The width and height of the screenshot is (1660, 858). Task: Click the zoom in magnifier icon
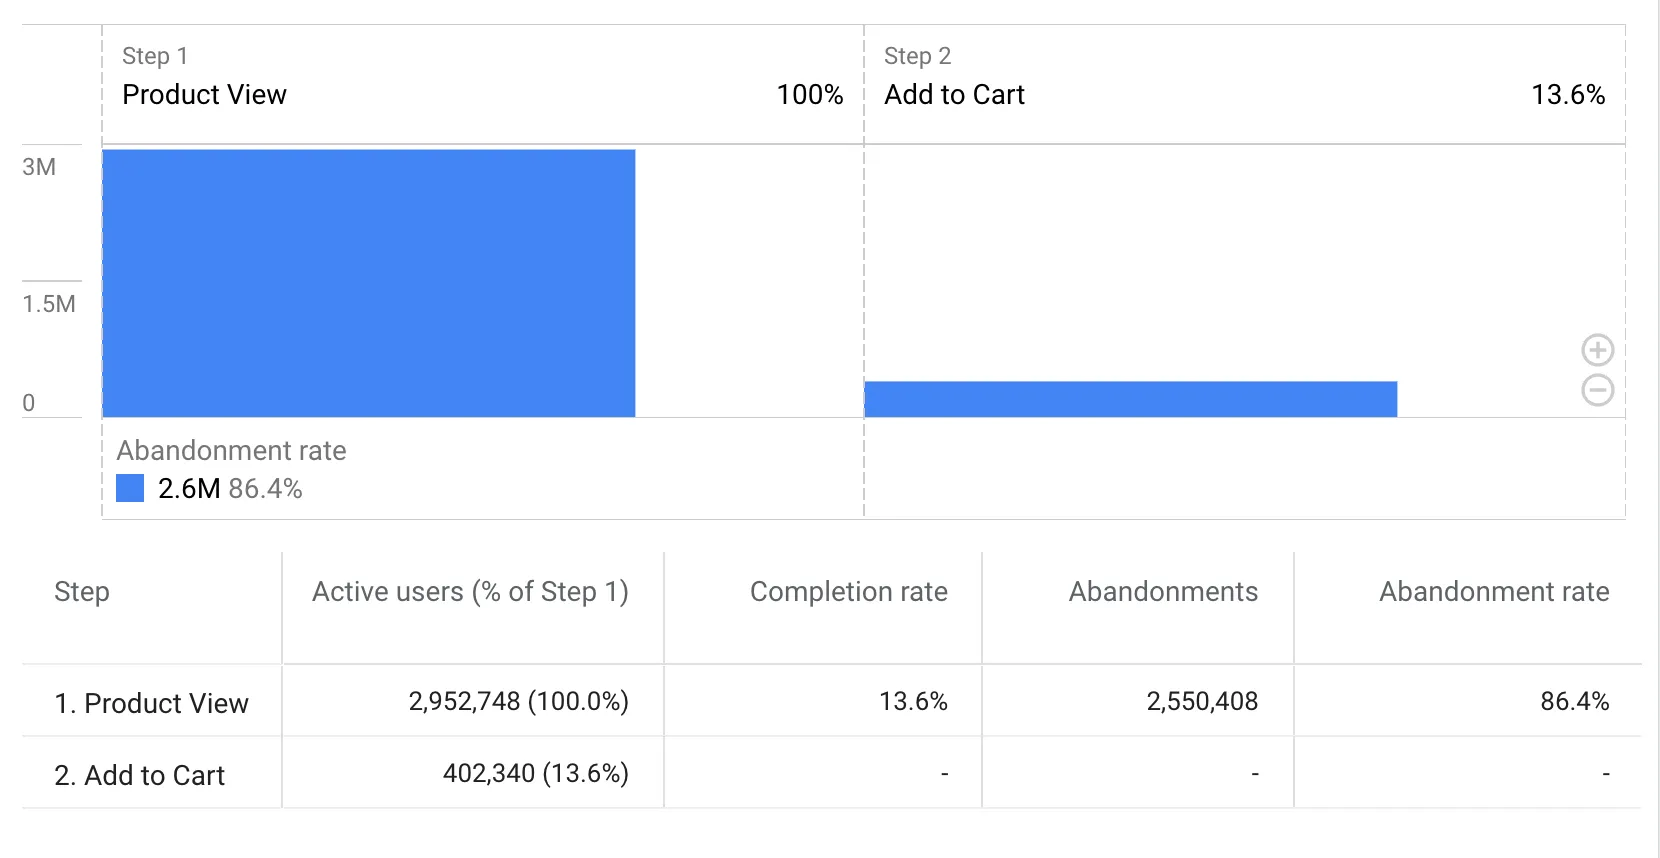[x=1597, y=350]
